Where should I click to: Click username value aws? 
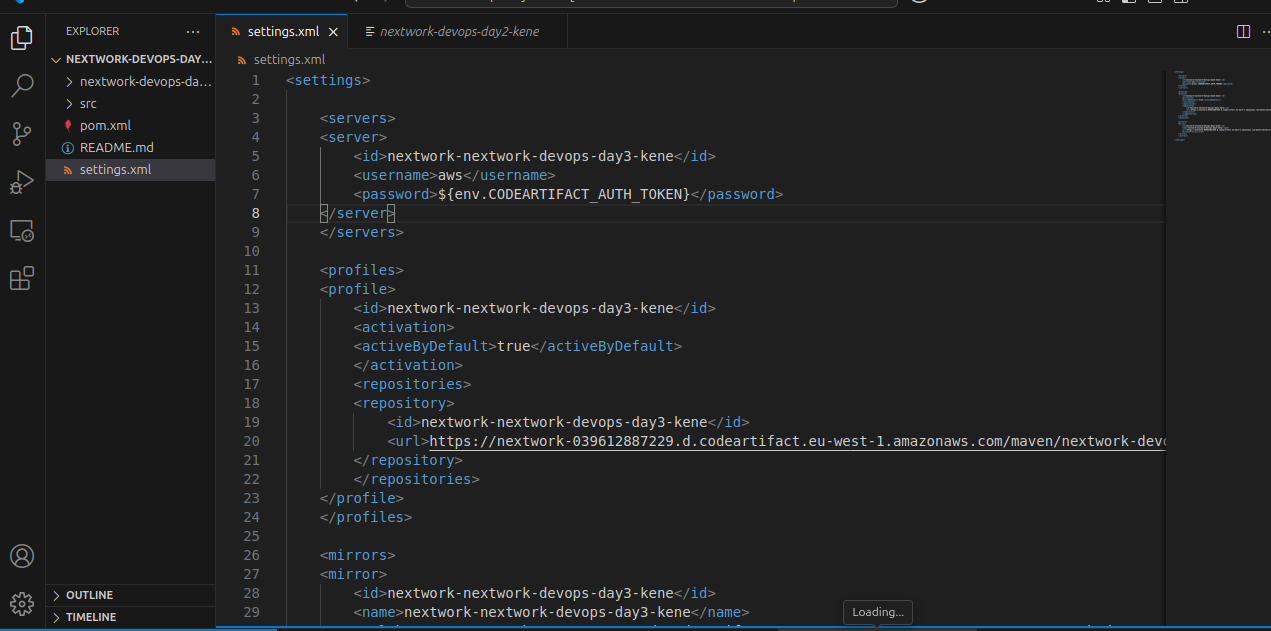pos(450,175)
